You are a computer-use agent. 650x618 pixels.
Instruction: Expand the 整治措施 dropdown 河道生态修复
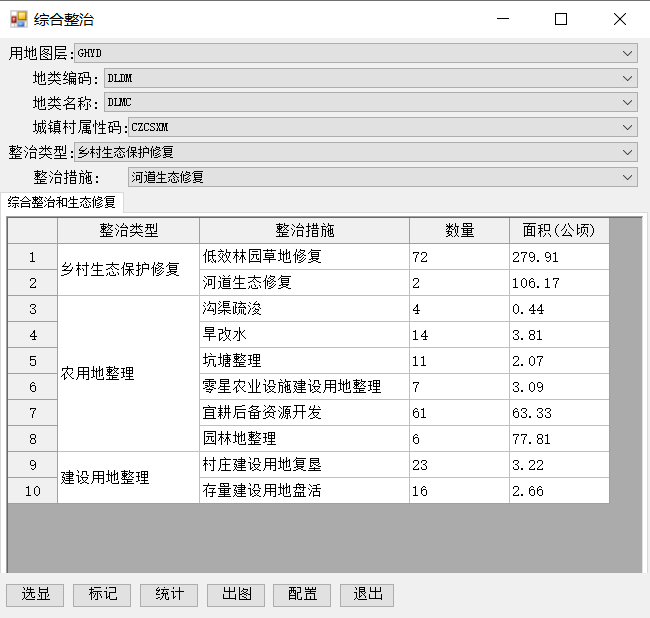click(383, 177)
